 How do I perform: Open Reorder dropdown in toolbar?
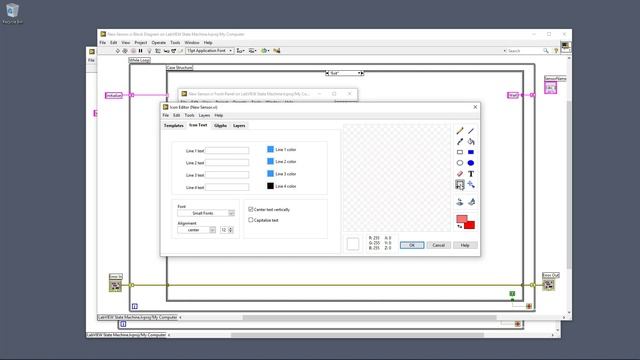265,51
